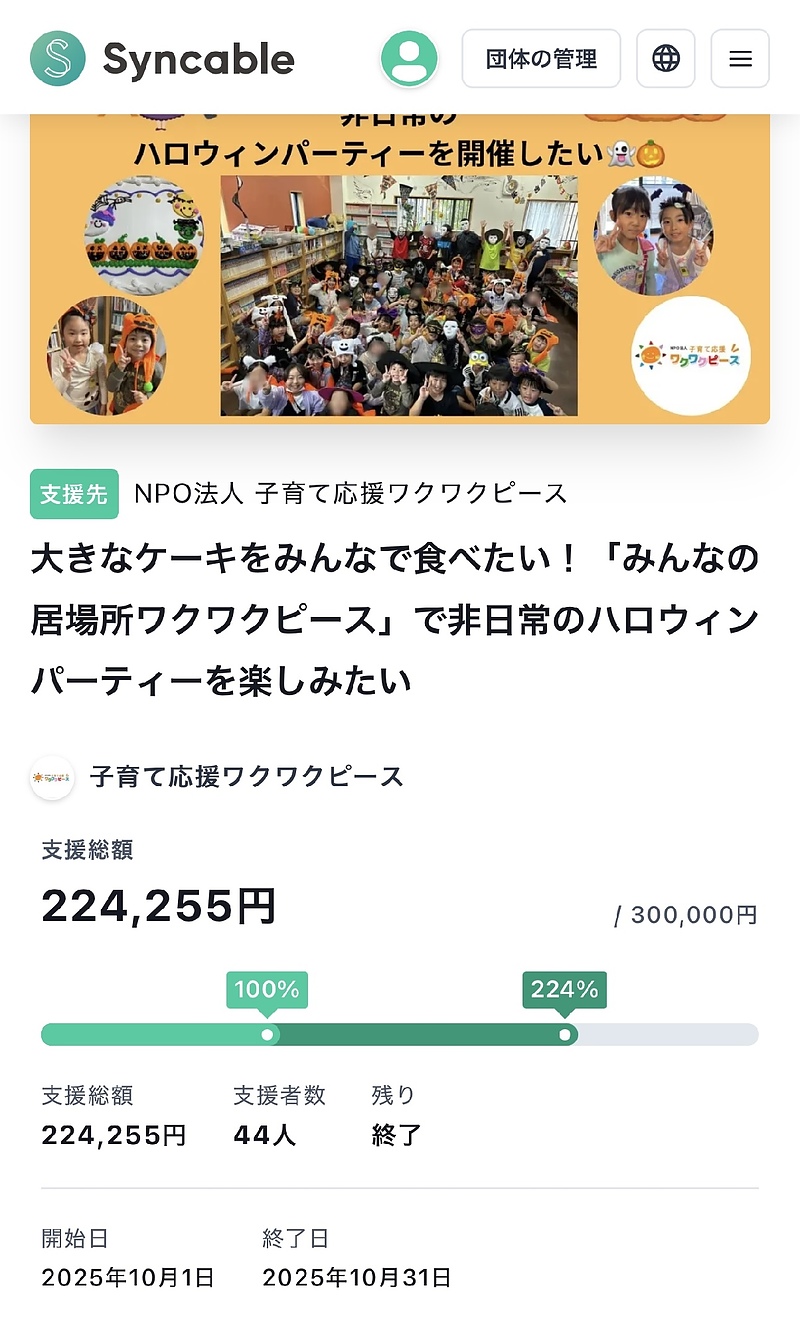Click the Halloween cake circle photo
The width and height of the screenshot is (800, 1328).
point(144,236)
